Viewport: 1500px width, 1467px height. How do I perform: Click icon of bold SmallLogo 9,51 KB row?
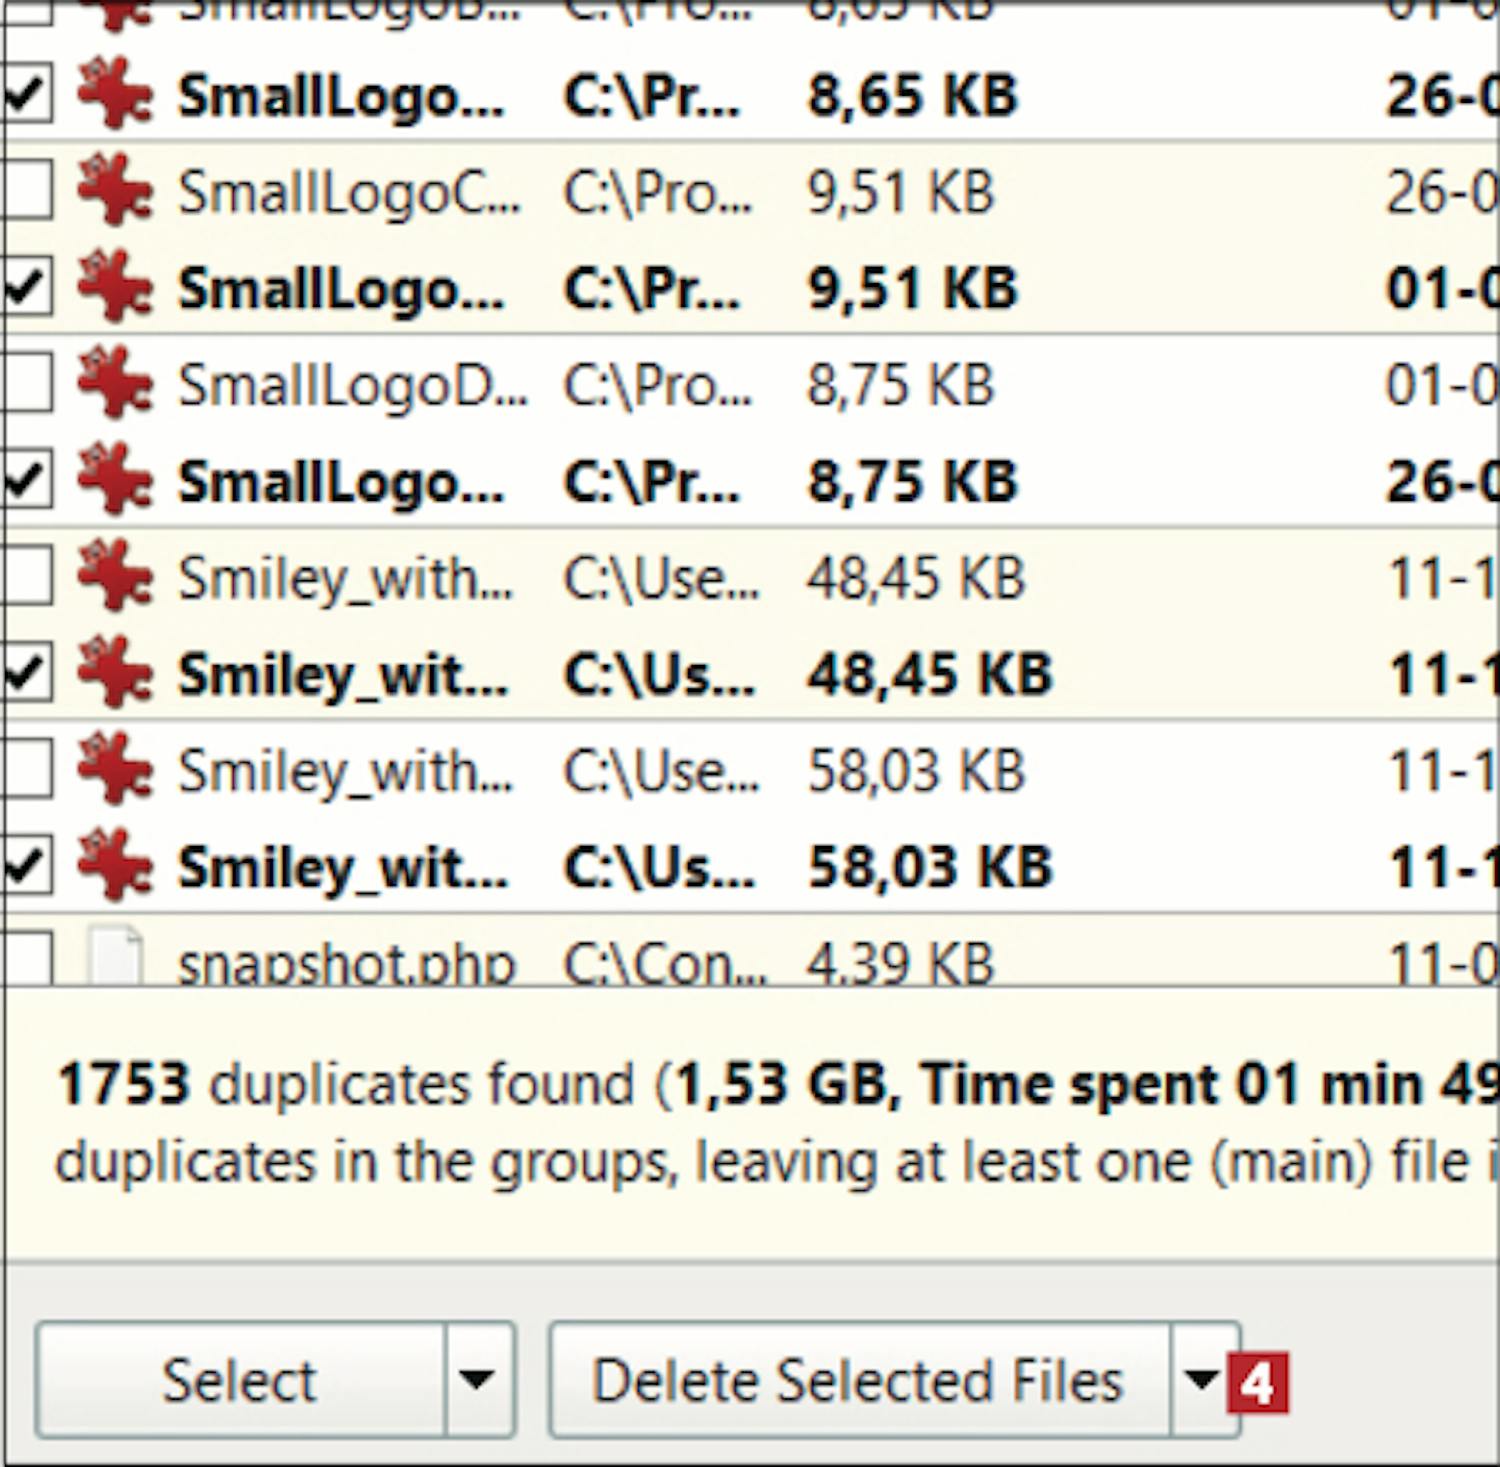click(115, 286)
